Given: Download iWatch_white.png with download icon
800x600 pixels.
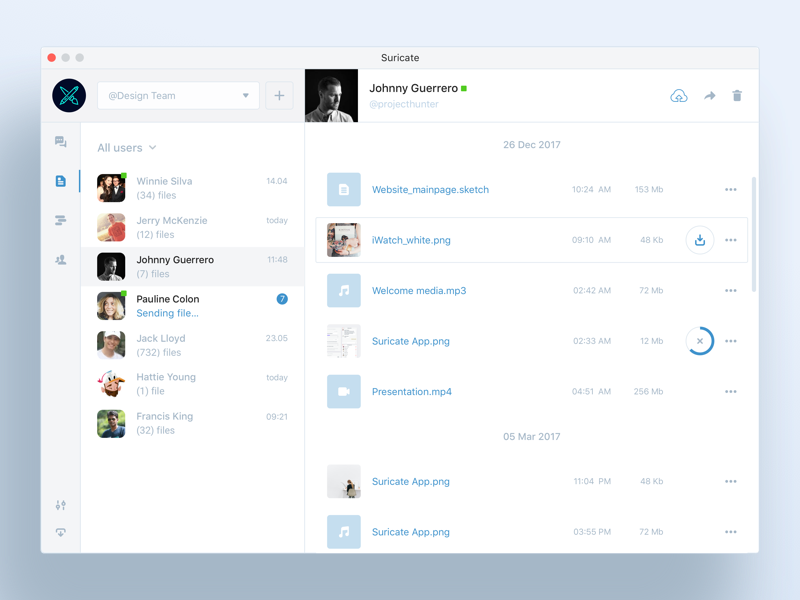Looking at the screenshot, I should 700,240.
